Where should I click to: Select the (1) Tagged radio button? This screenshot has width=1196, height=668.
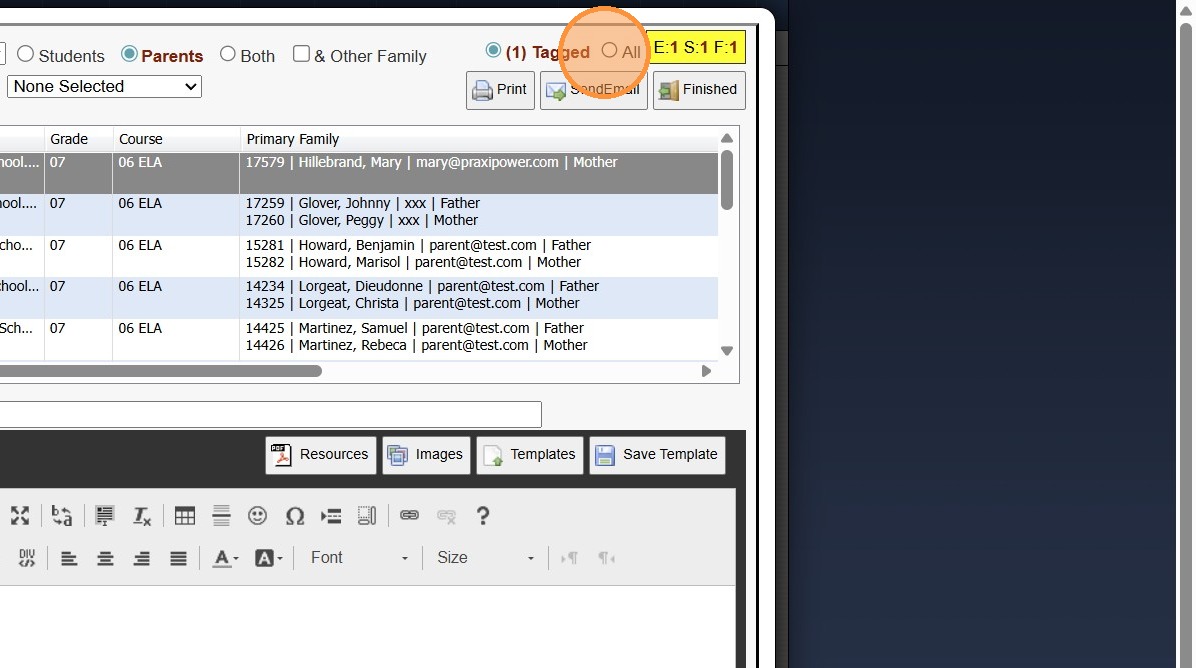click(x=494, y=50)
